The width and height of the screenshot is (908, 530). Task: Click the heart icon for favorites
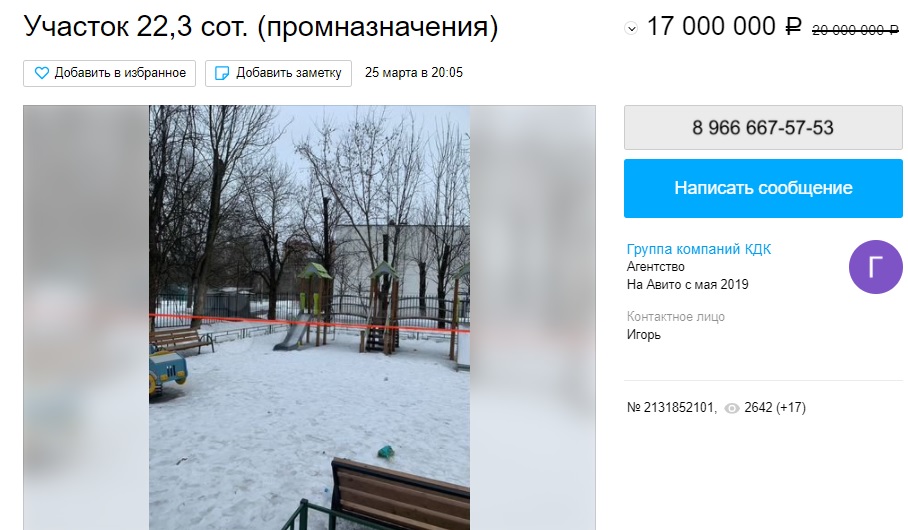(x=42, y=73)
